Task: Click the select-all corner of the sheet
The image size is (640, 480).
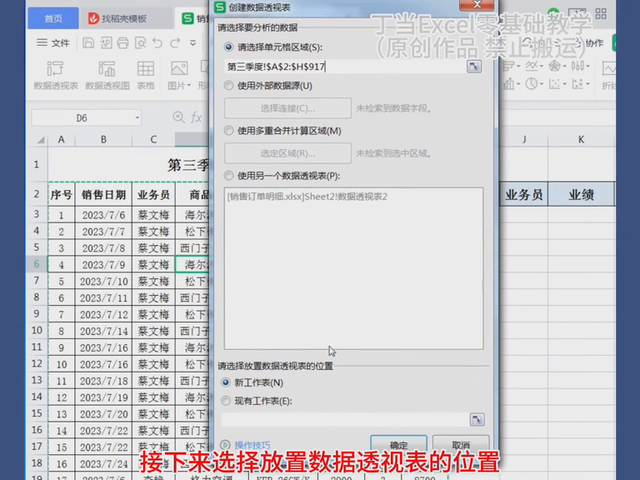Action: [40, 140]
